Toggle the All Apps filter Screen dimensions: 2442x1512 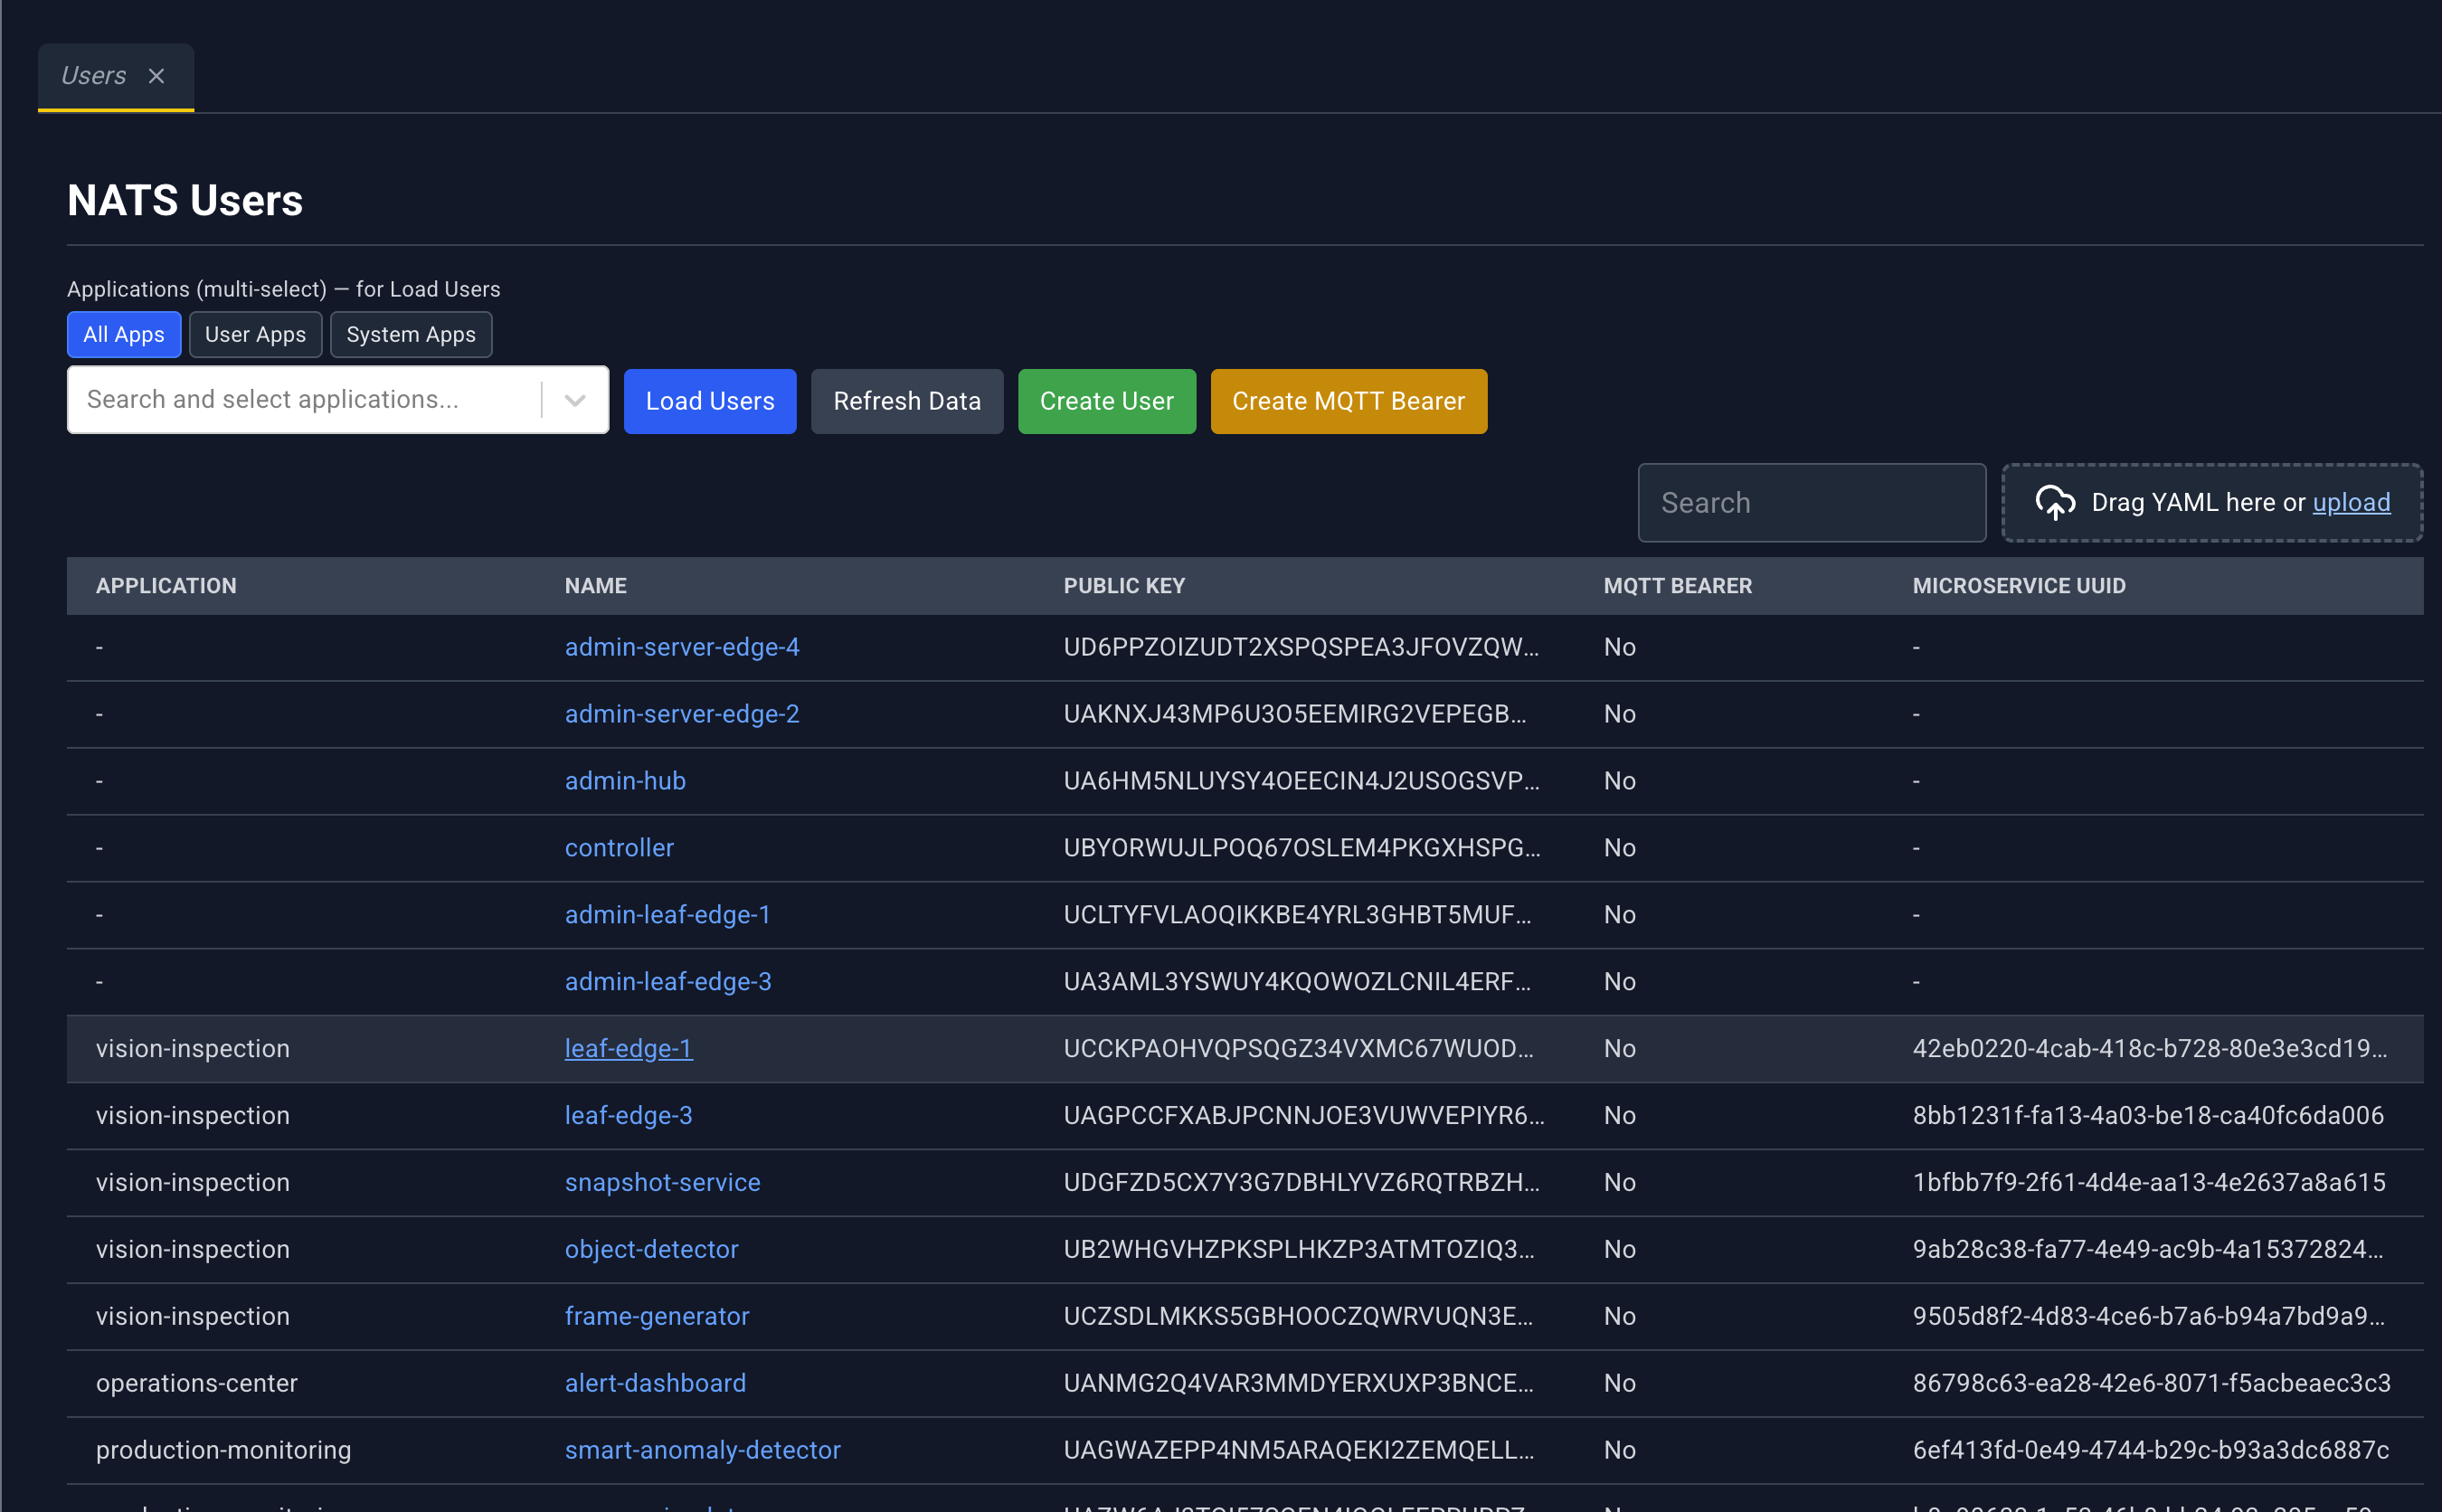tap(124, 334)
